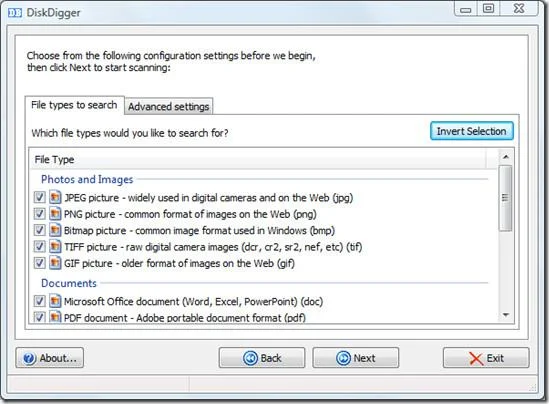Click the PNG picture file type icon

click(x=55, y=214)
